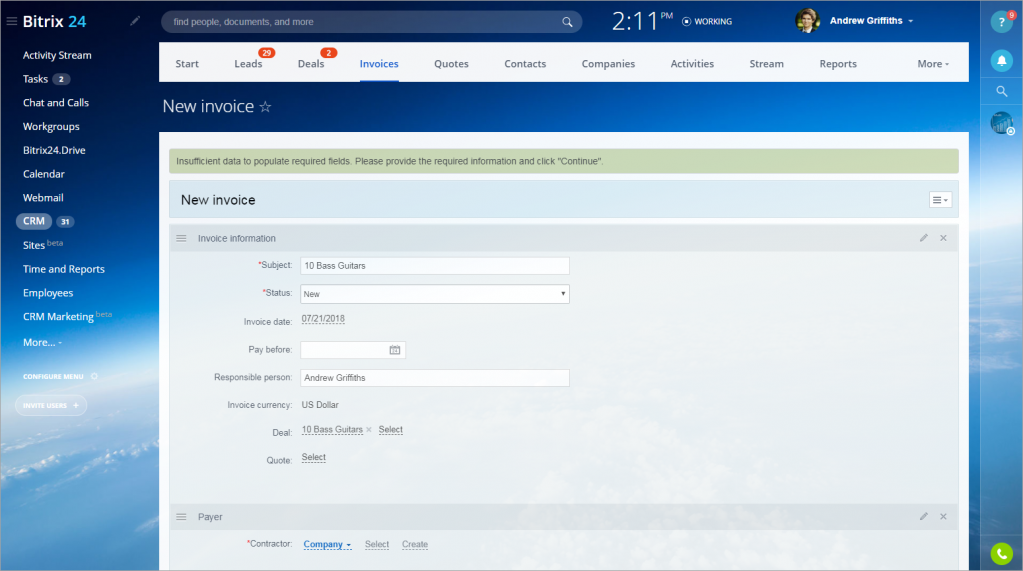This screenshot has height=571, width=1023.
Task: Click the Subject input field
Action: (435, 266)
